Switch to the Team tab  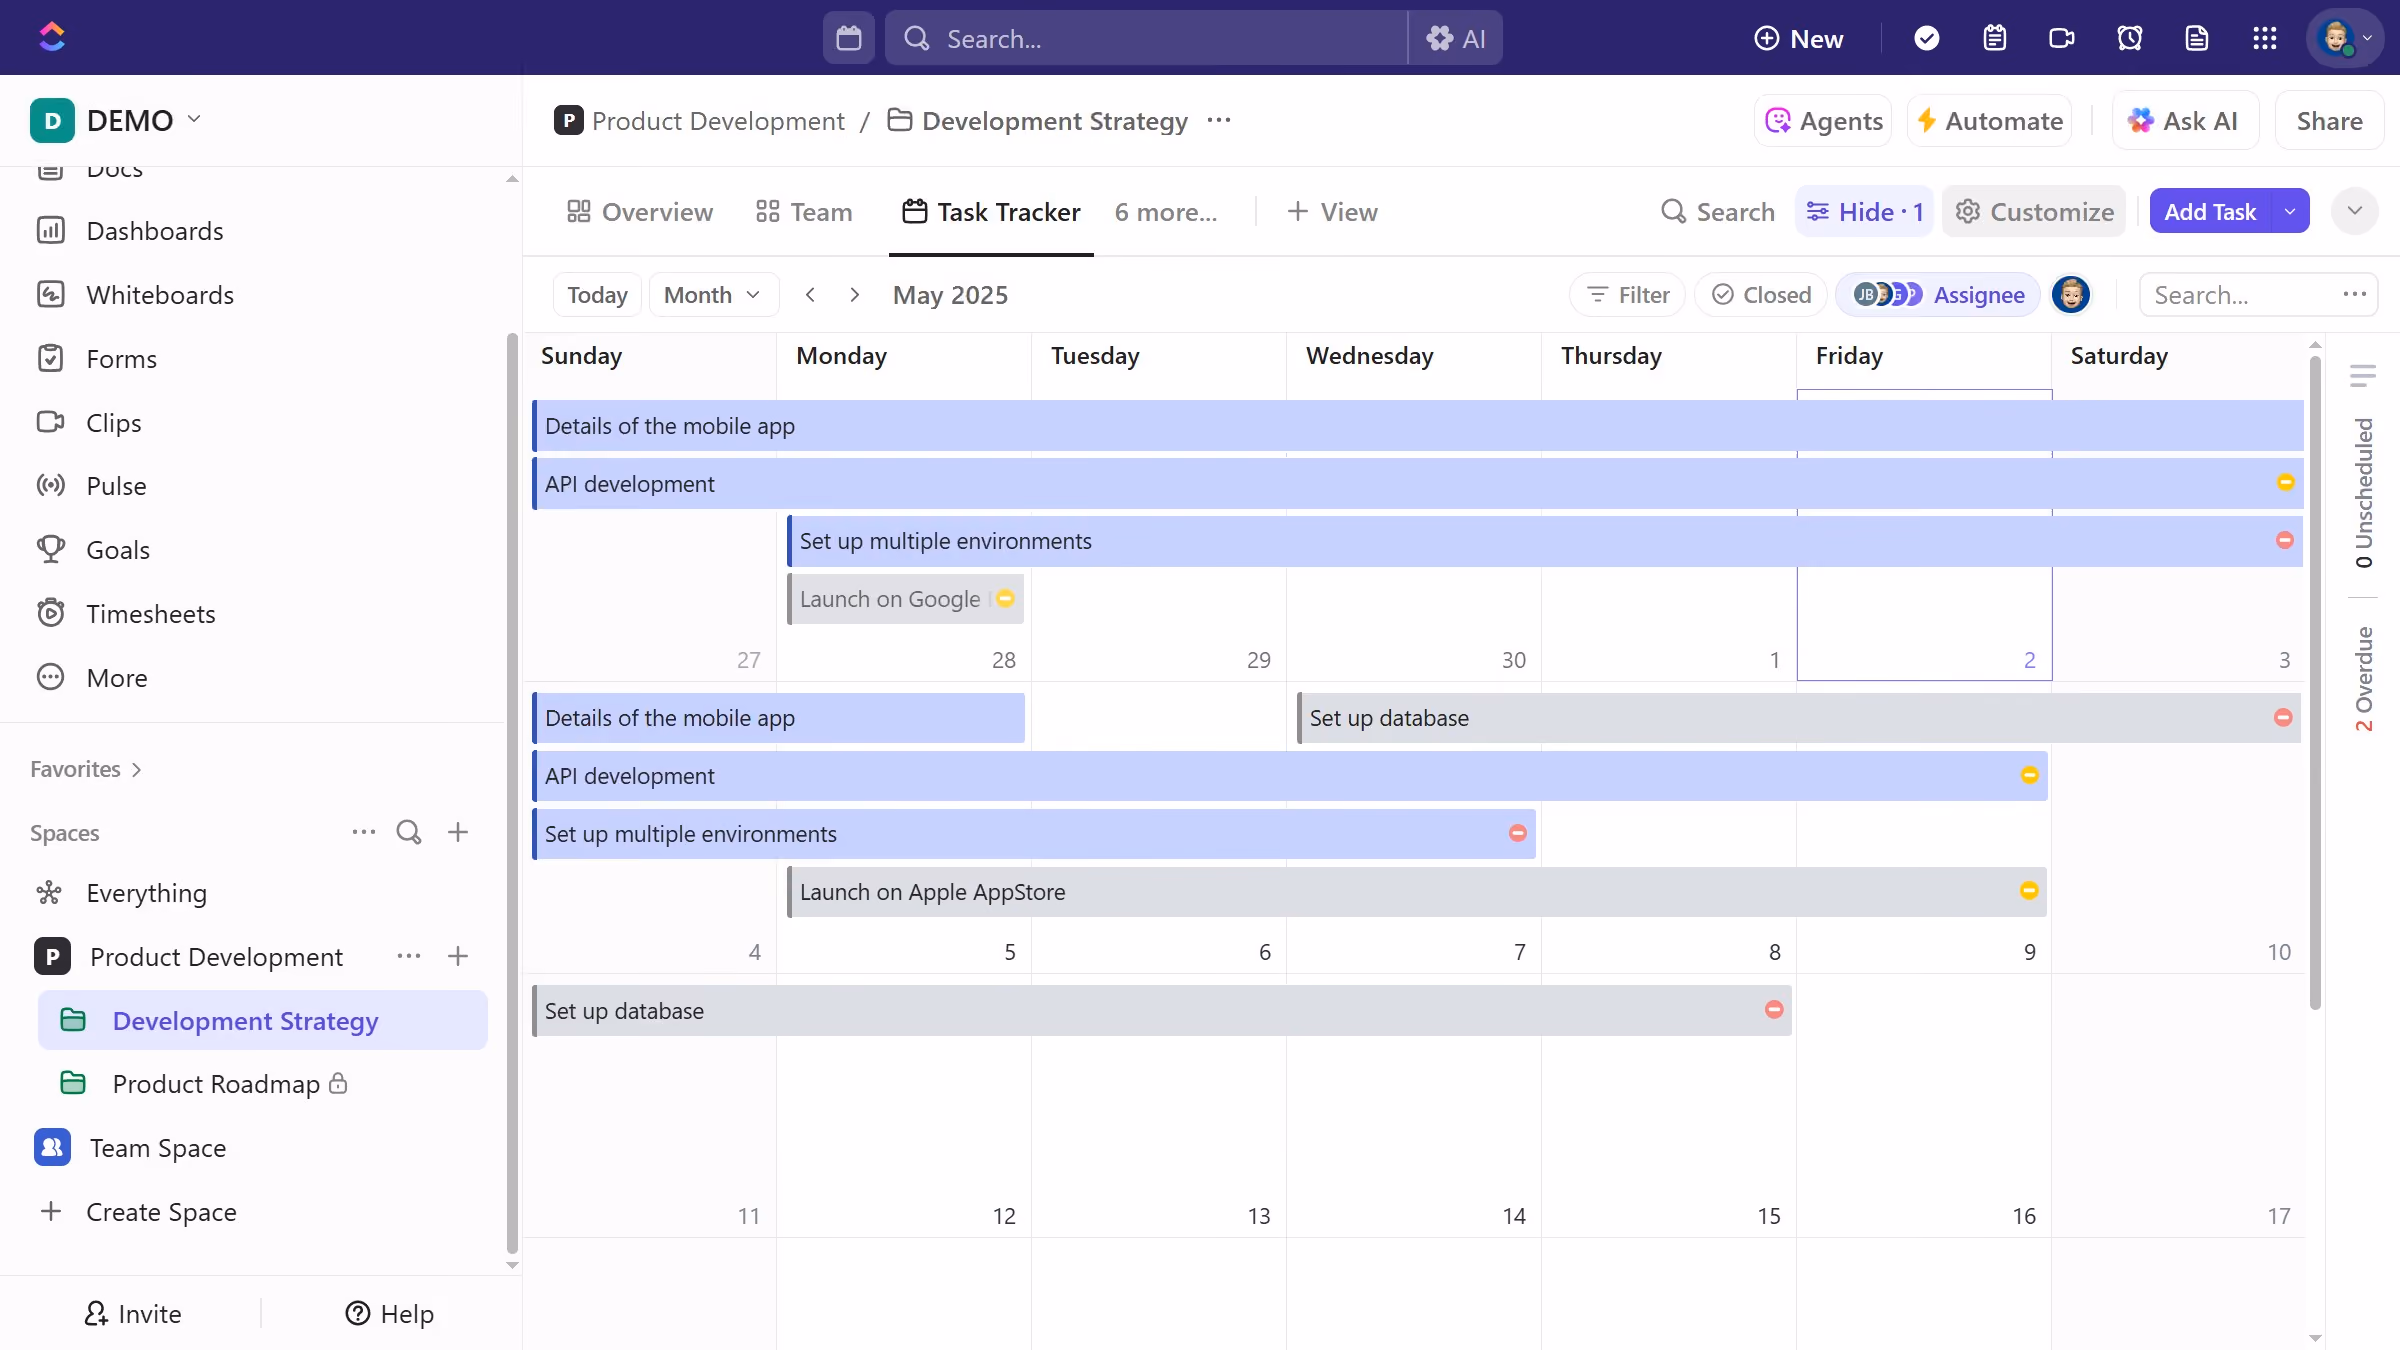click(805, 212)
